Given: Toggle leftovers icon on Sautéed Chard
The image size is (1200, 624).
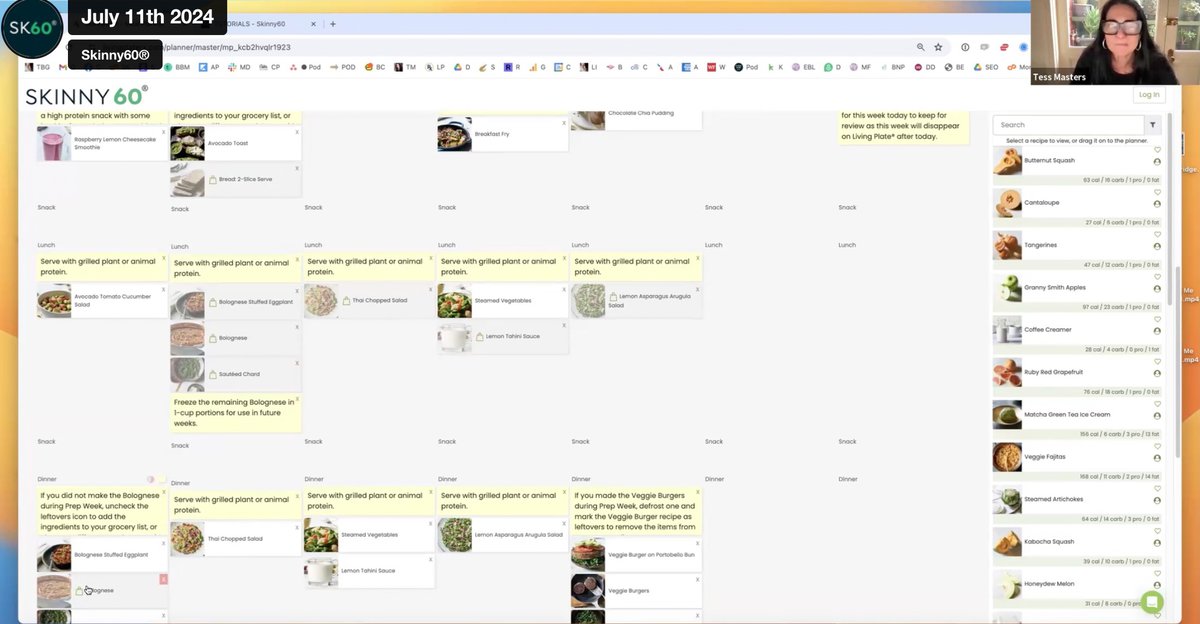Looking at the screenshot, I should 213,374.
